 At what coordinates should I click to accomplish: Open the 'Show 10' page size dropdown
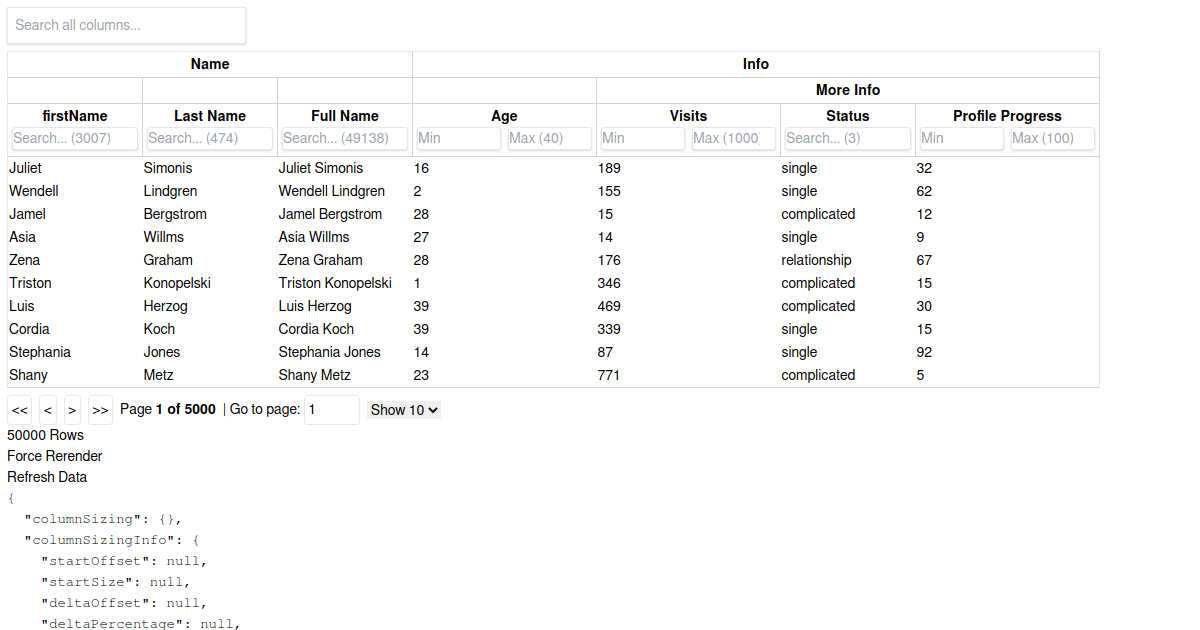coord(403,409)
